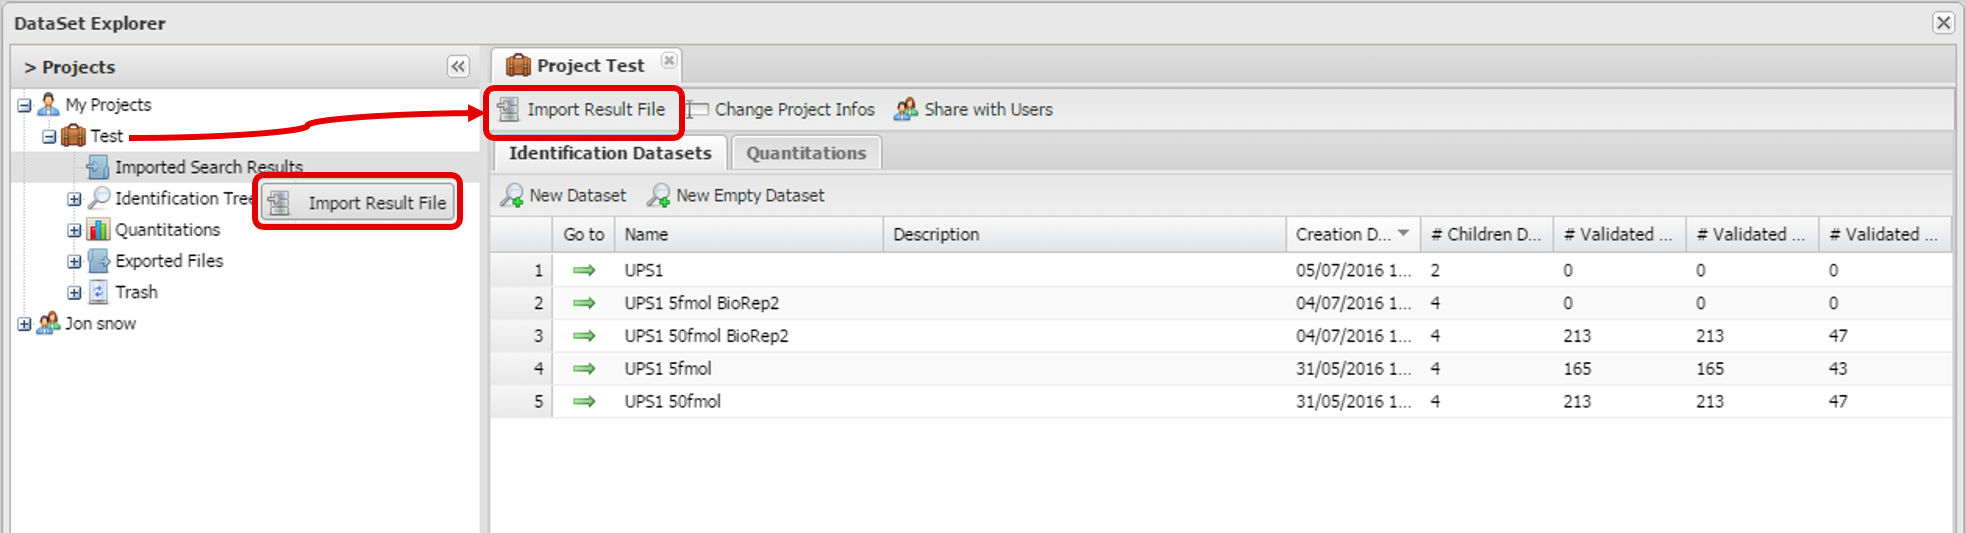The height and width of the screenshot is (533, 1966).
Task: Open the Creation Date column dropdown arrow
Action: pyautogui.click(x=1404, y=234)
